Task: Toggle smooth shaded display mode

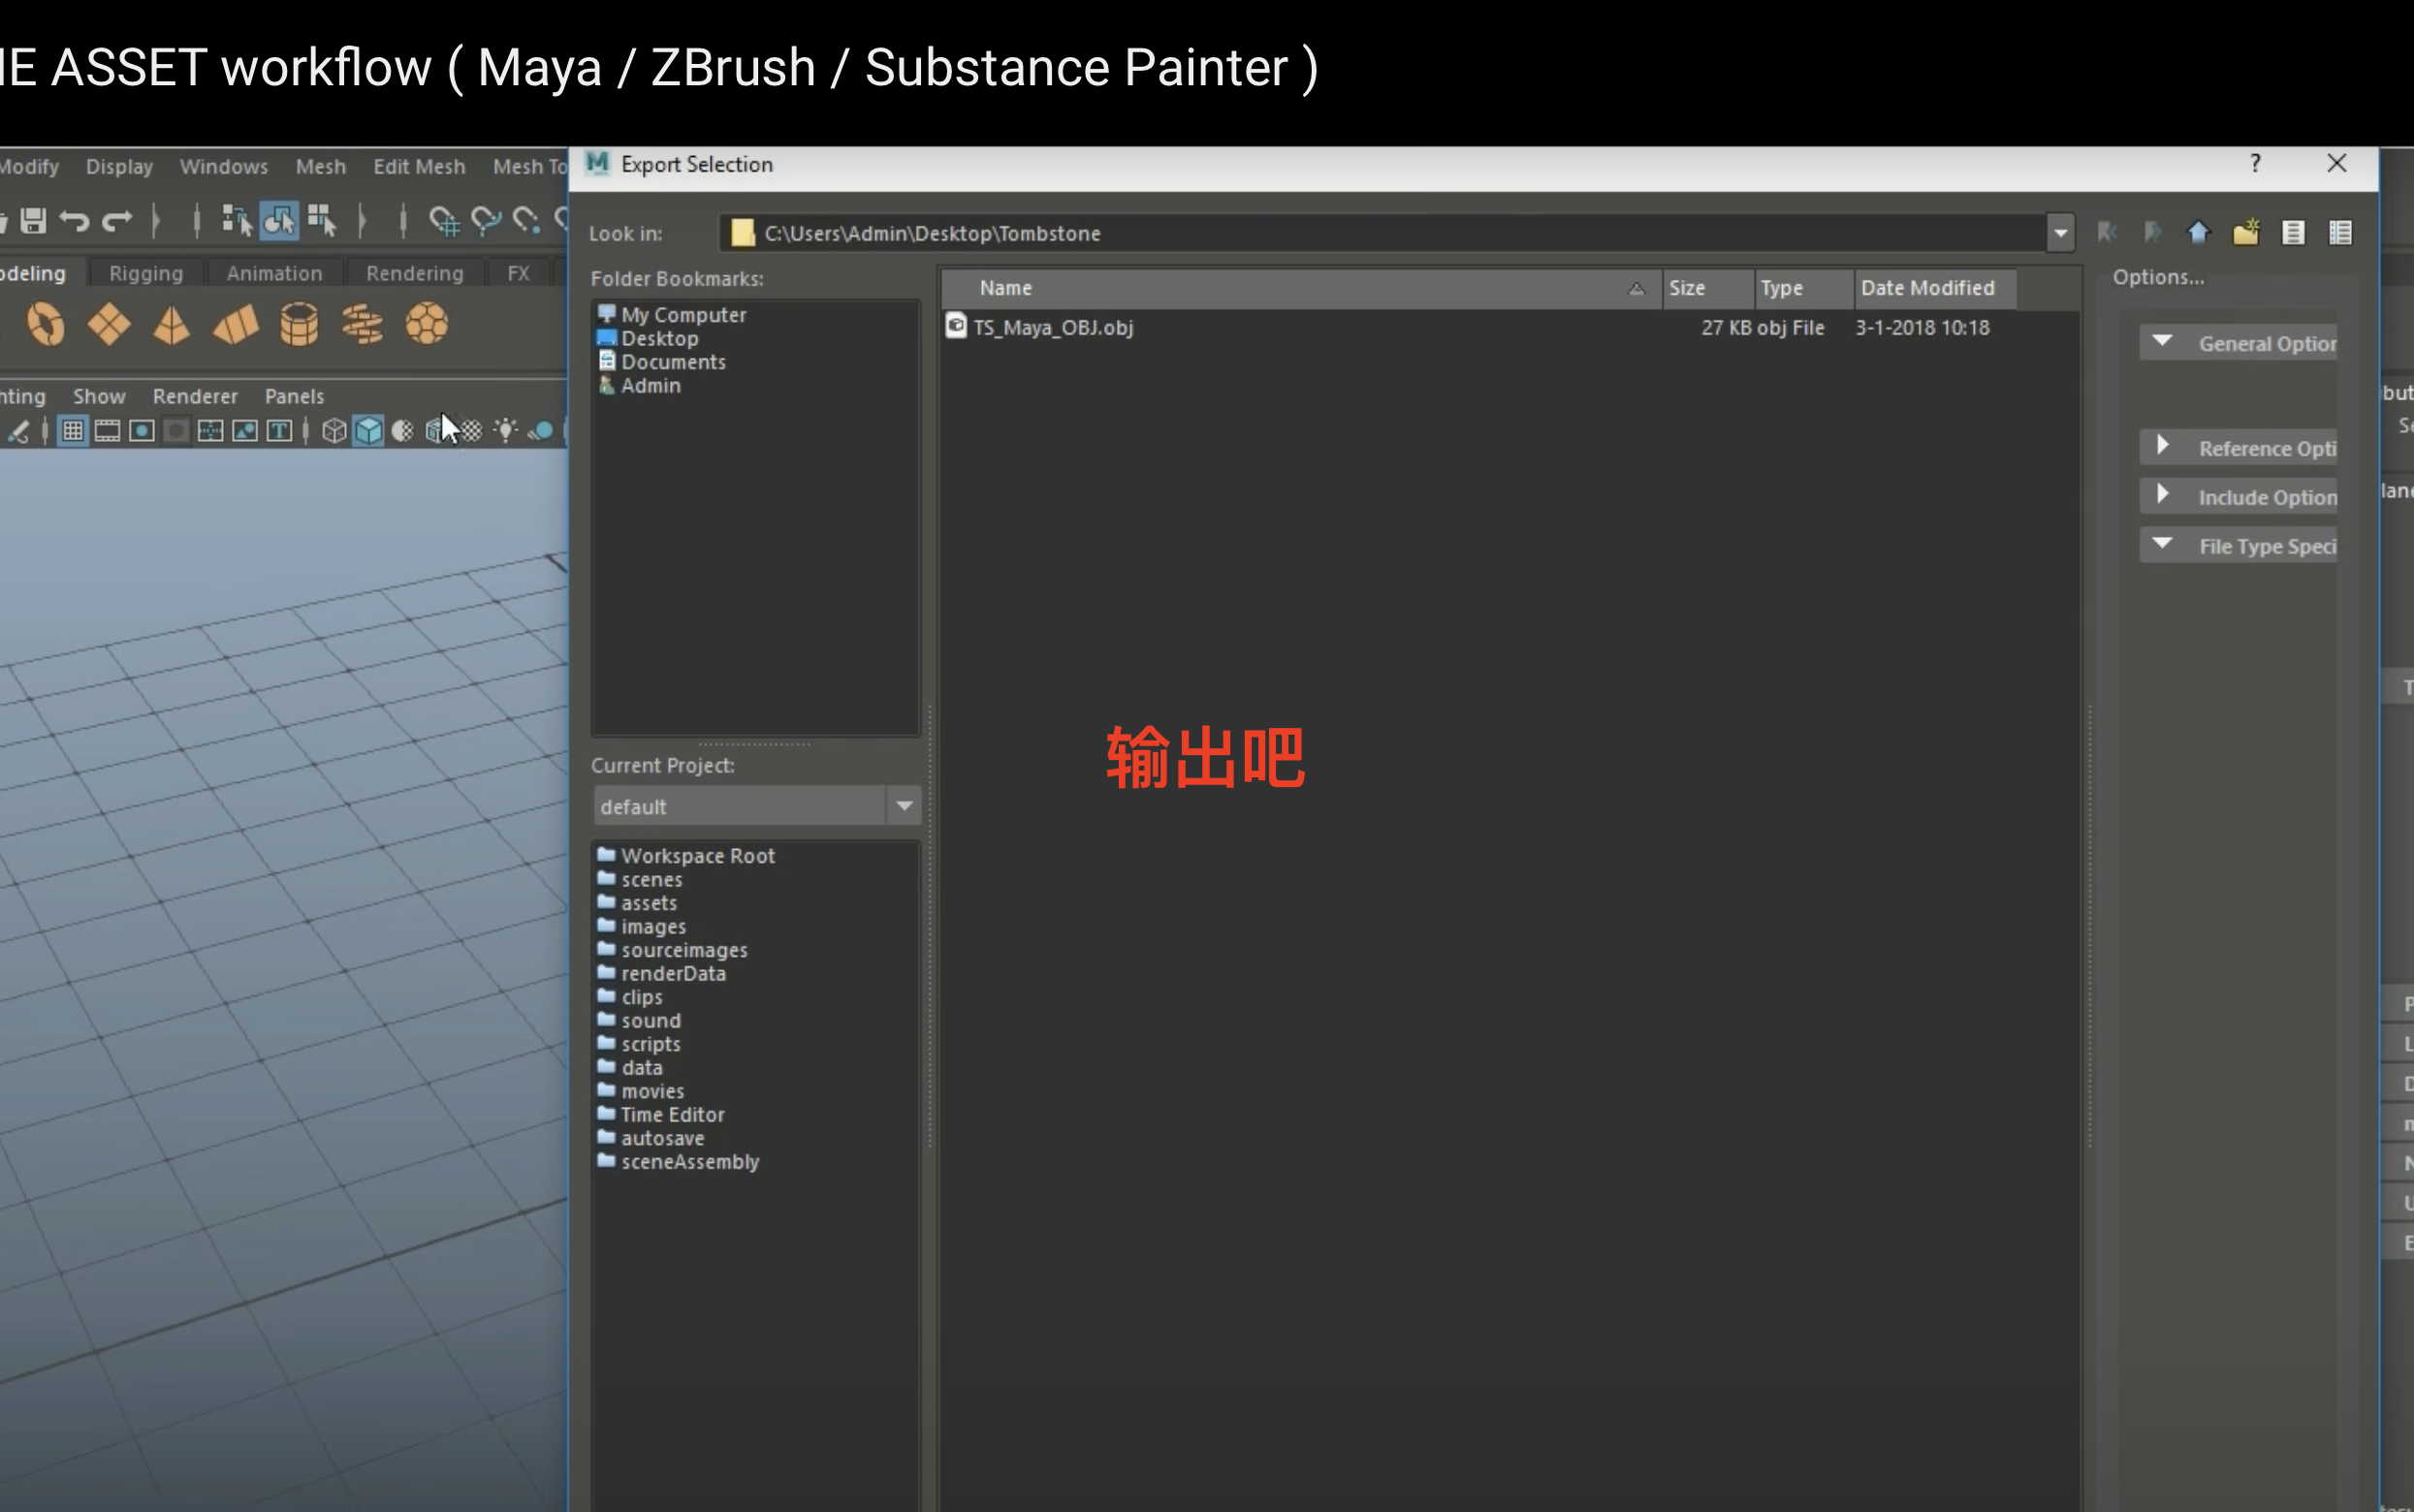Action: pos(367,430)
